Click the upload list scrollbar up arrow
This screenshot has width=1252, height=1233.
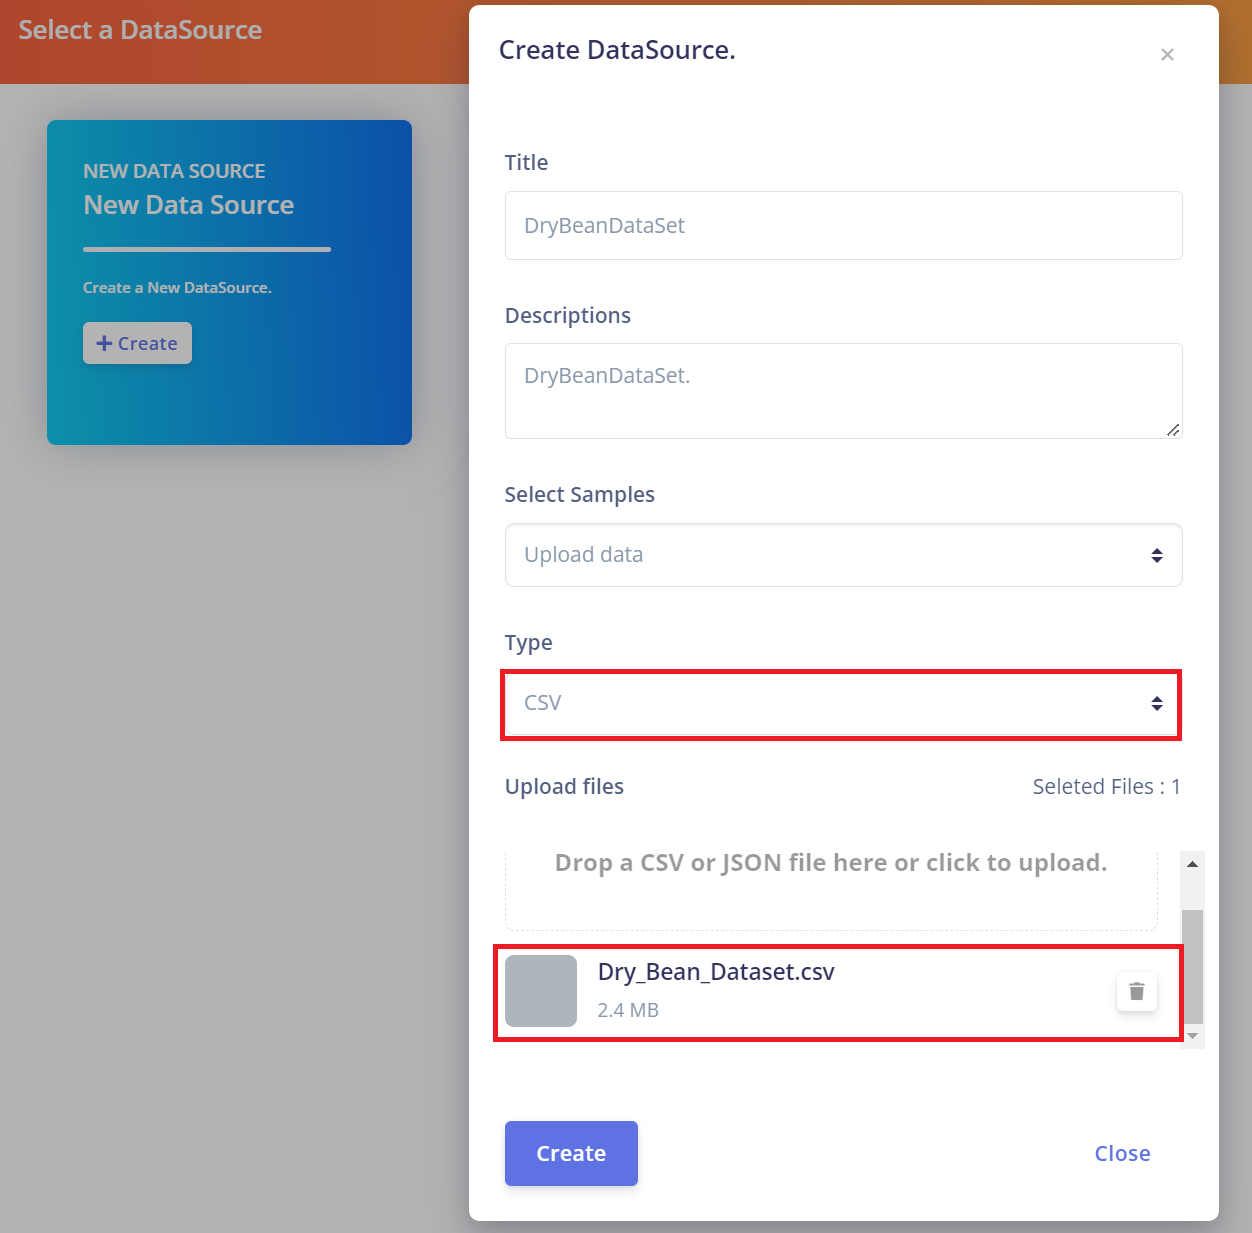pyautogui.click(x=1192, y=864)
